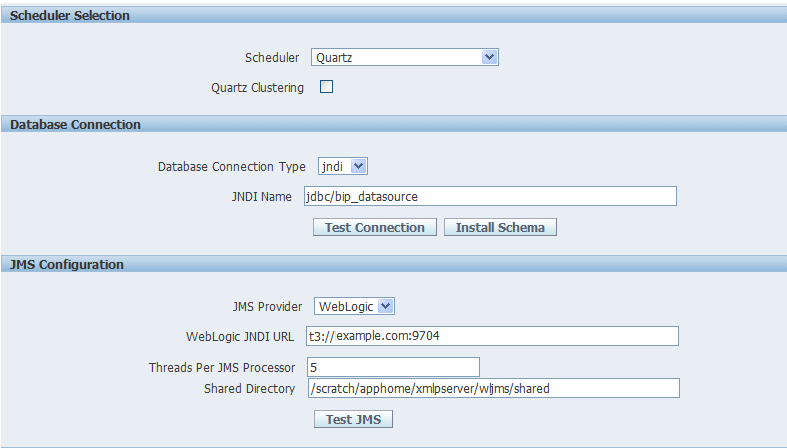Image resolution: width=787 pixels, height=448 pixels.
Task: Focus the JNDI Name input field
Action: point(490,196)
